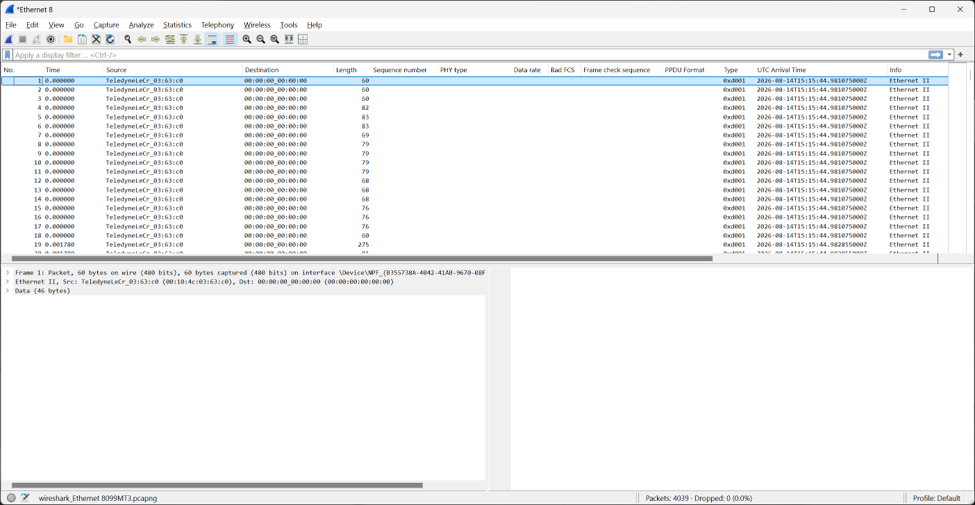This screenshot has width=975, height=505.
Task: Reload this capture file
Action: [110, 39]
